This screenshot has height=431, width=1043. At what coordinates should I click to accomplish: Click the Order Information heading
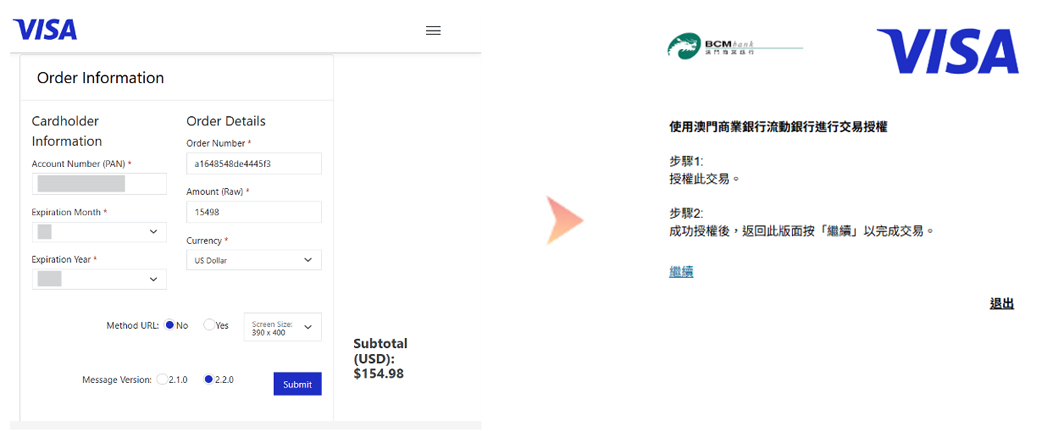(x=100, y=78)
